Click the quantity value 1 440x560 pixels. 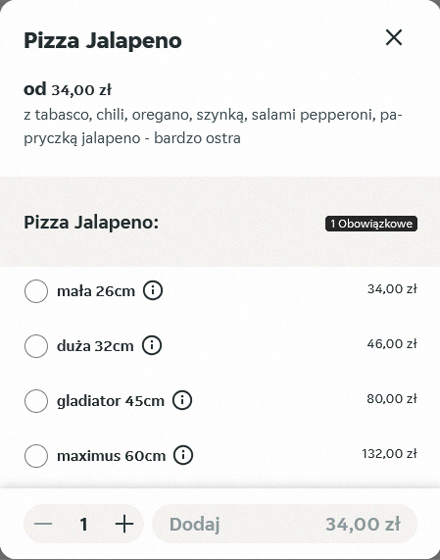(84, 524)
